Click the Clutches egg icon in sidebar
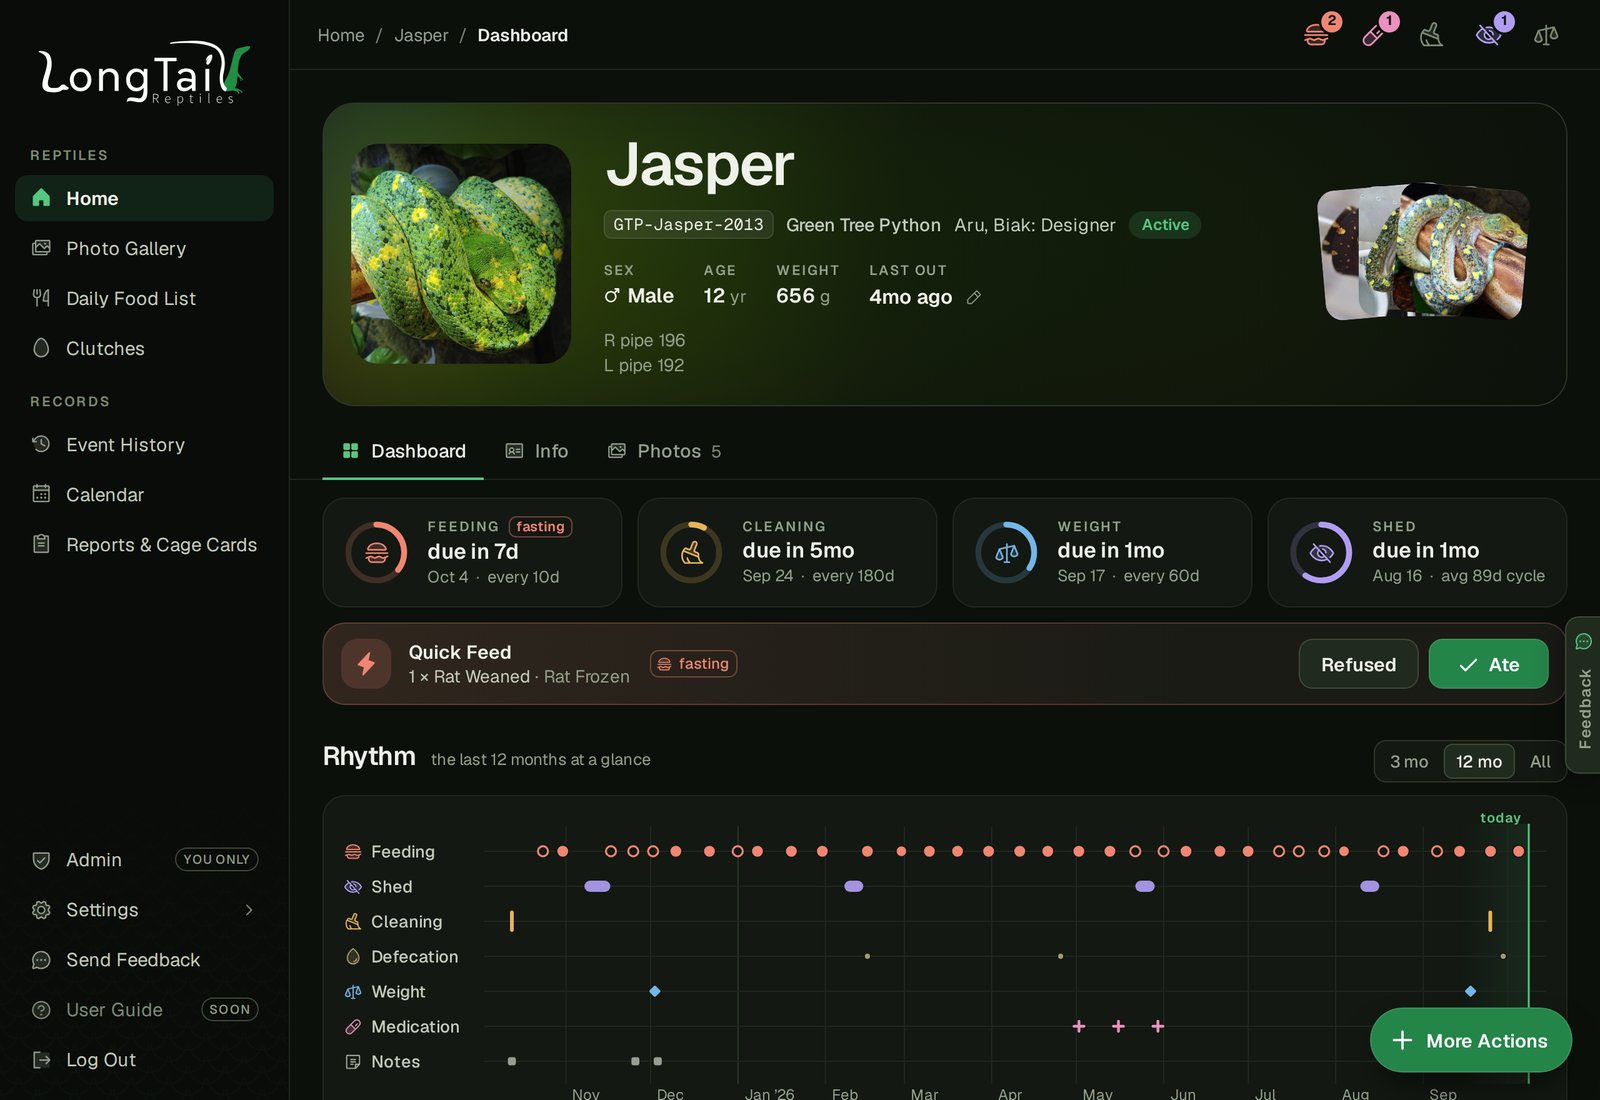1600x1100 pixels. pyautogui.click(x=41, y=348)
